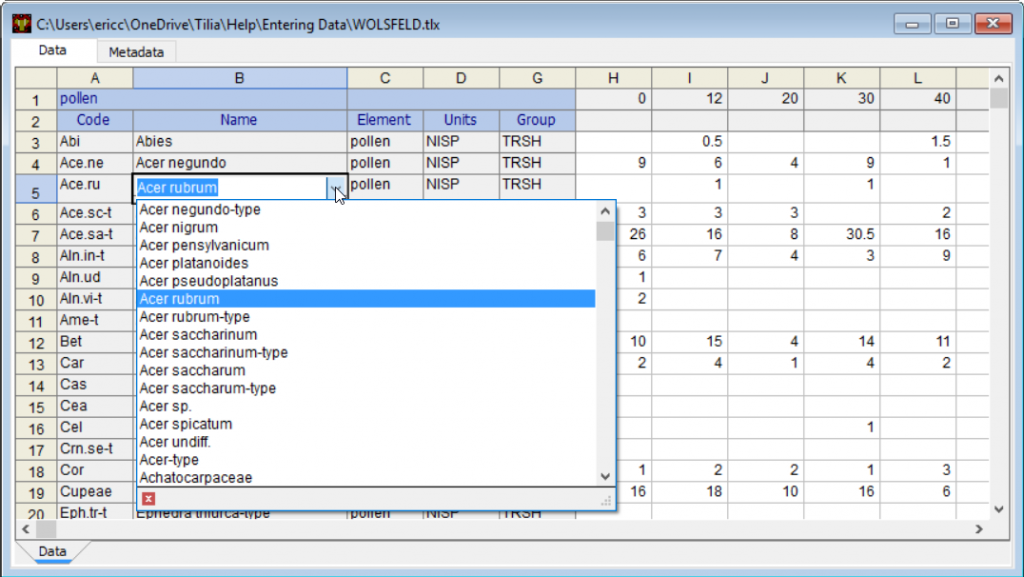Click the dropdown list scrollbar thumb
The height and width of the screenshot is (577, 1024).
coord(605,231)
